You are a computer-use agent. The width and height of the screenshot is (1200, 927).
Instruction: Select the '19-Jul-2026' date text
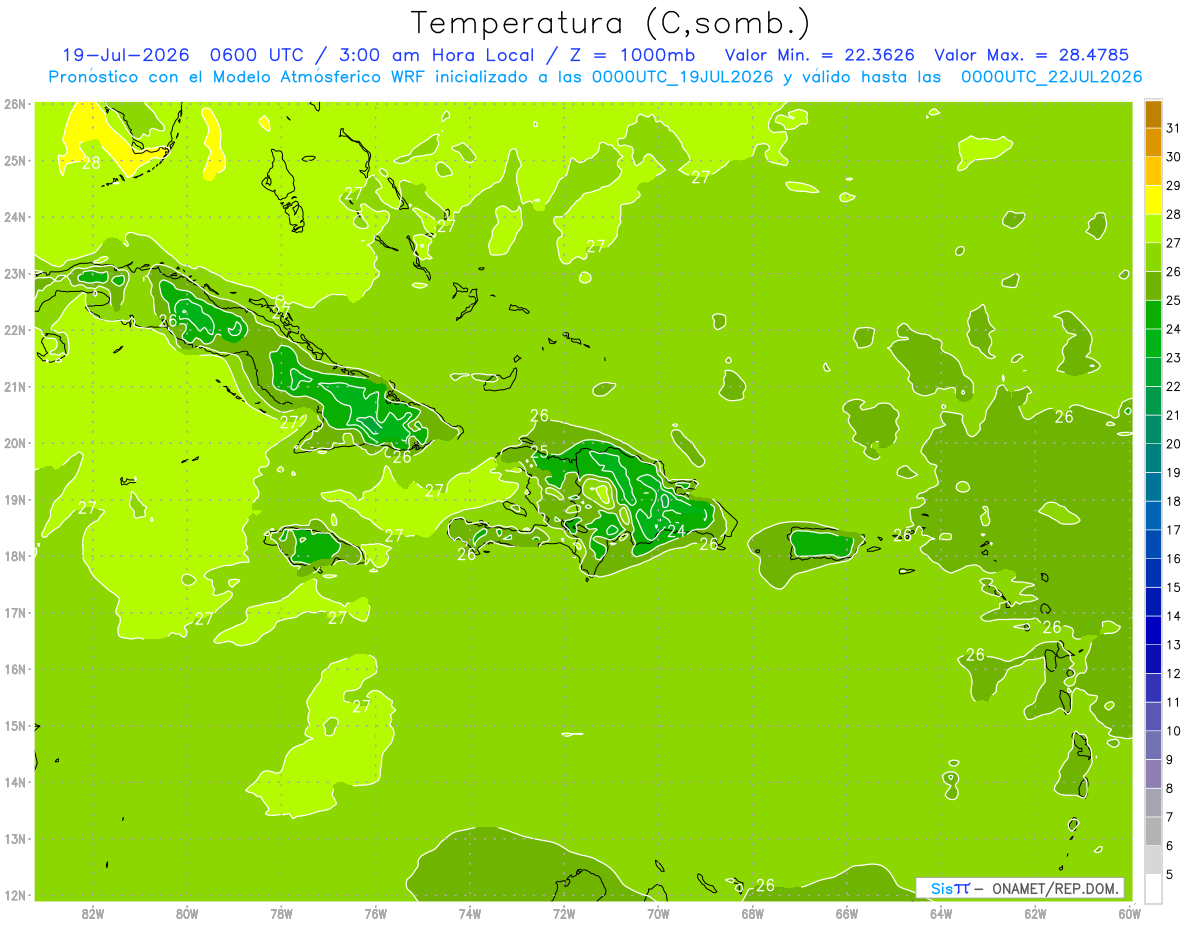[125, 55]
